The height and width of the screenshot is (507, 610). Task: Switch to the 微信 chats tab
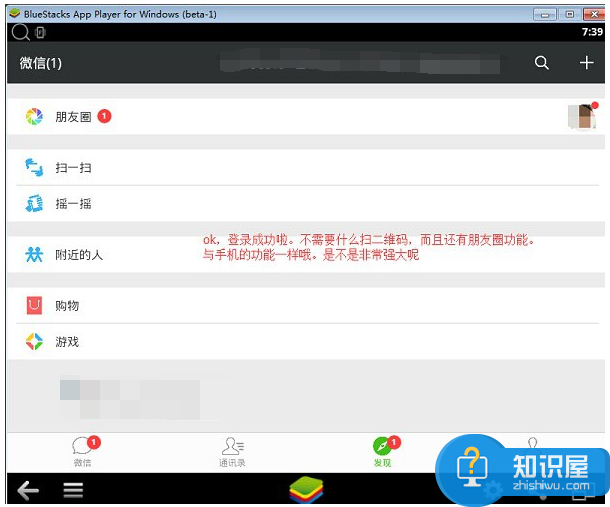pos(82,452)
